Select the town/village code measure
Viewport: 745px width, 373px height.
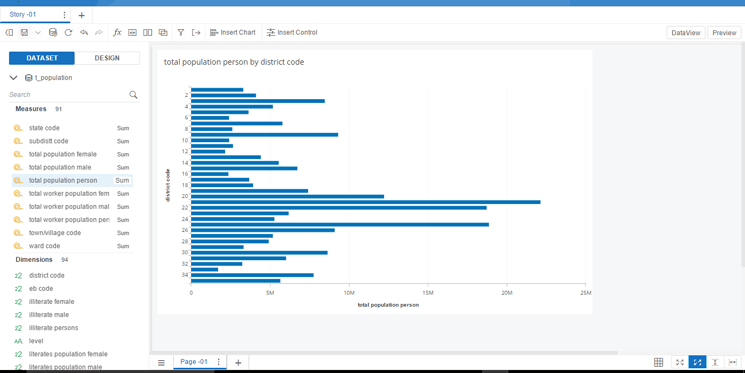[55, 233]
